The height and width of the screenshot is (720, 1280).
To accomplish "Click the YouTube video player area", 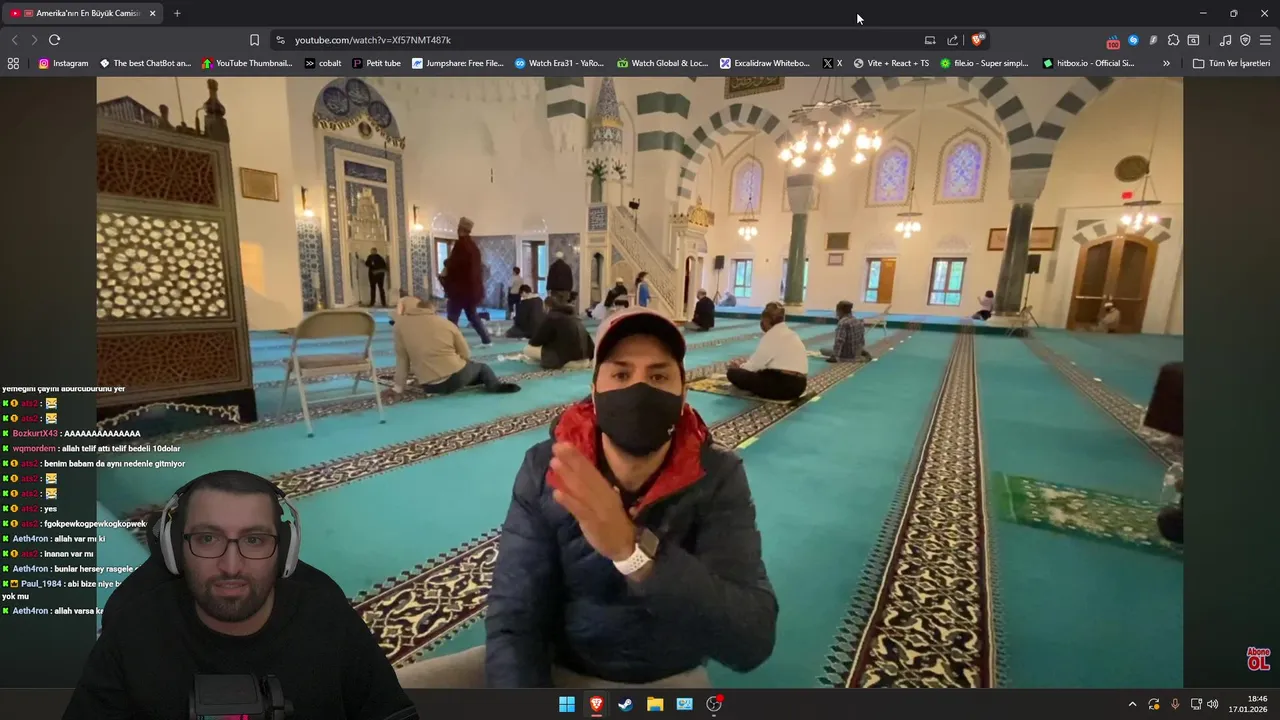I will [640, 380].
